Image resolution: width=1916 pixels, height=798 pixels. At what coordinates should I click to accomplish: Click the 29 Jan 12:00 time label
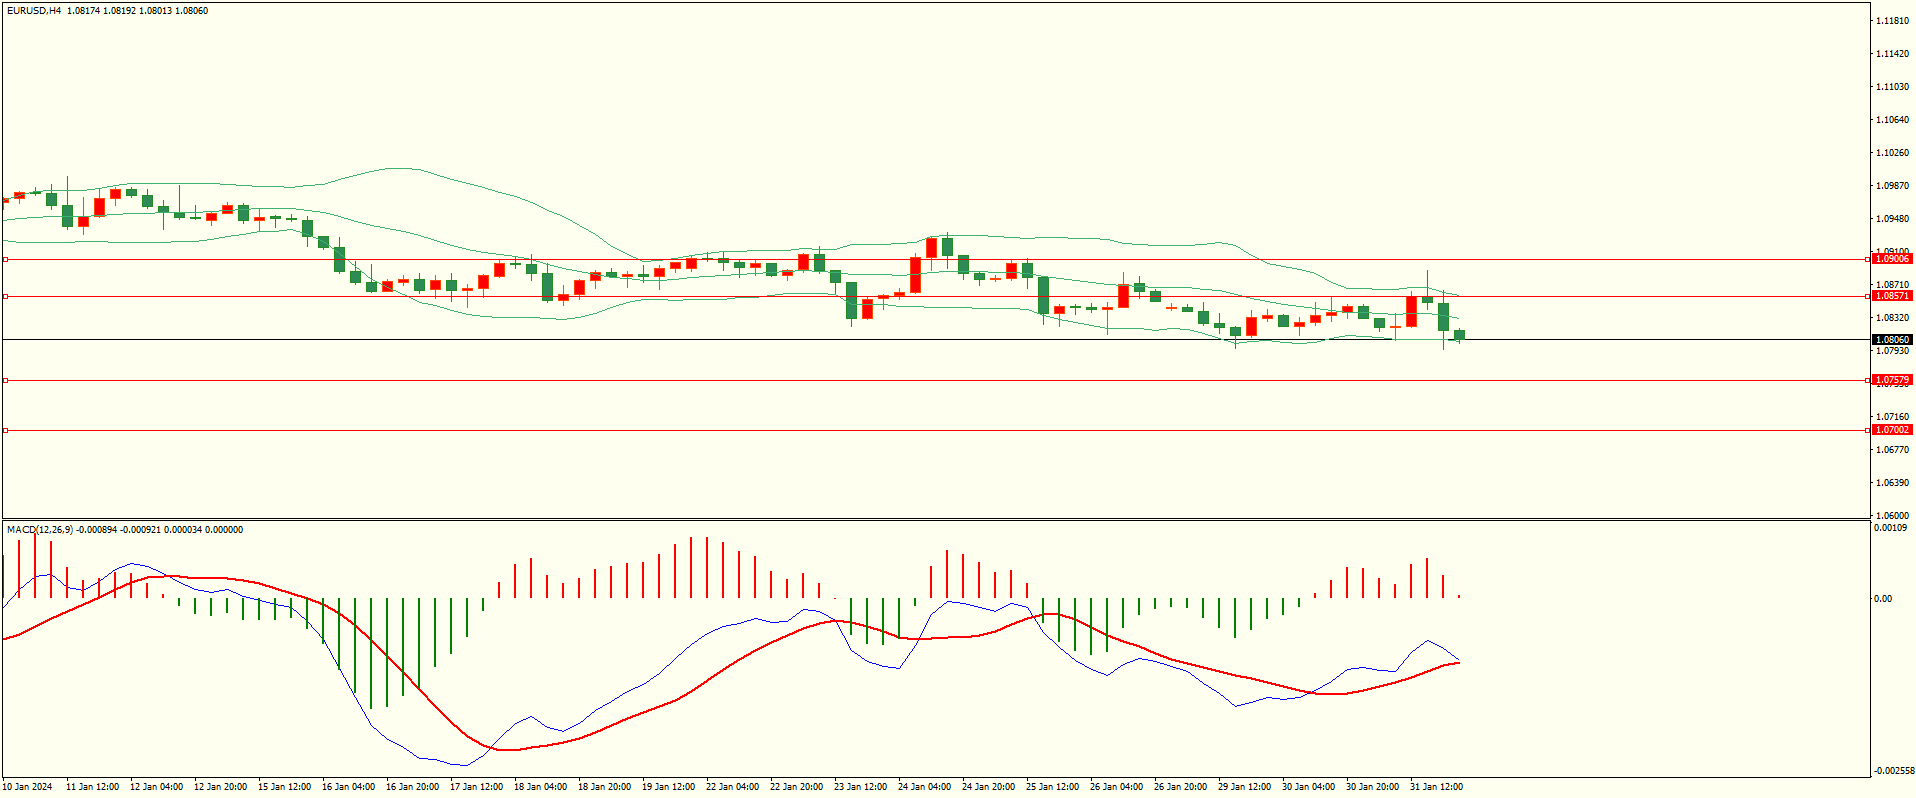pos(1244,787)
